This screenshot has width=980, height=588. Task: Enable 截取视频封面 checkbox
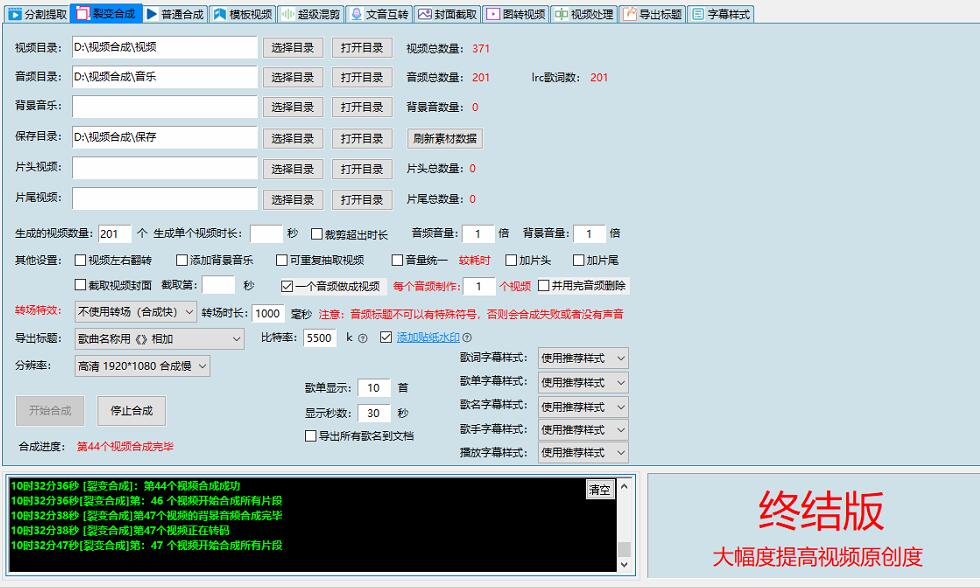point(81,285)
